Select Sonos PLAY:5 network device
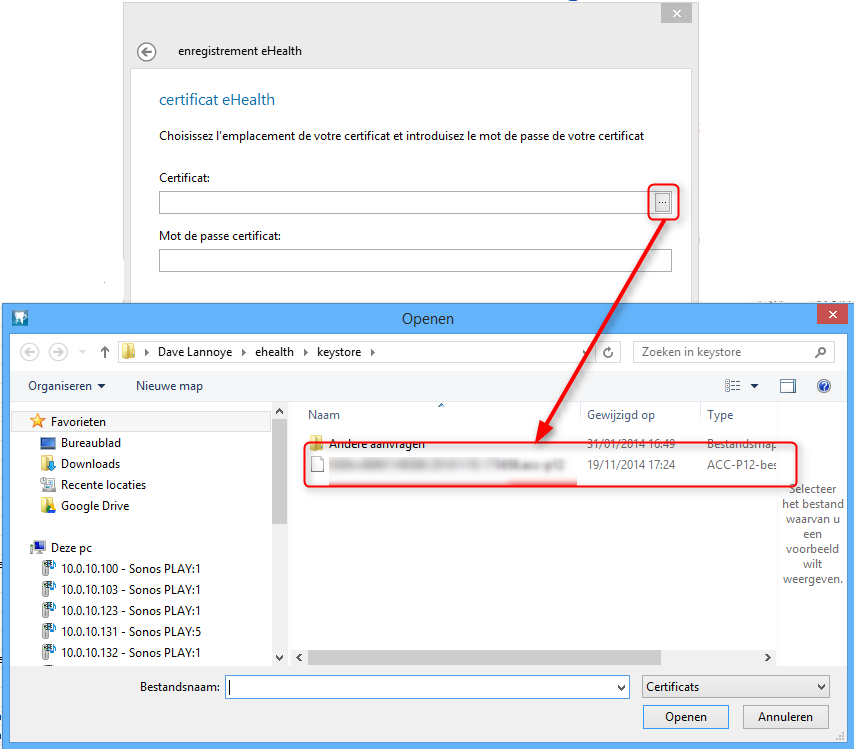The image size is (854, 749). pyautogui.click(x=130, y=632)
